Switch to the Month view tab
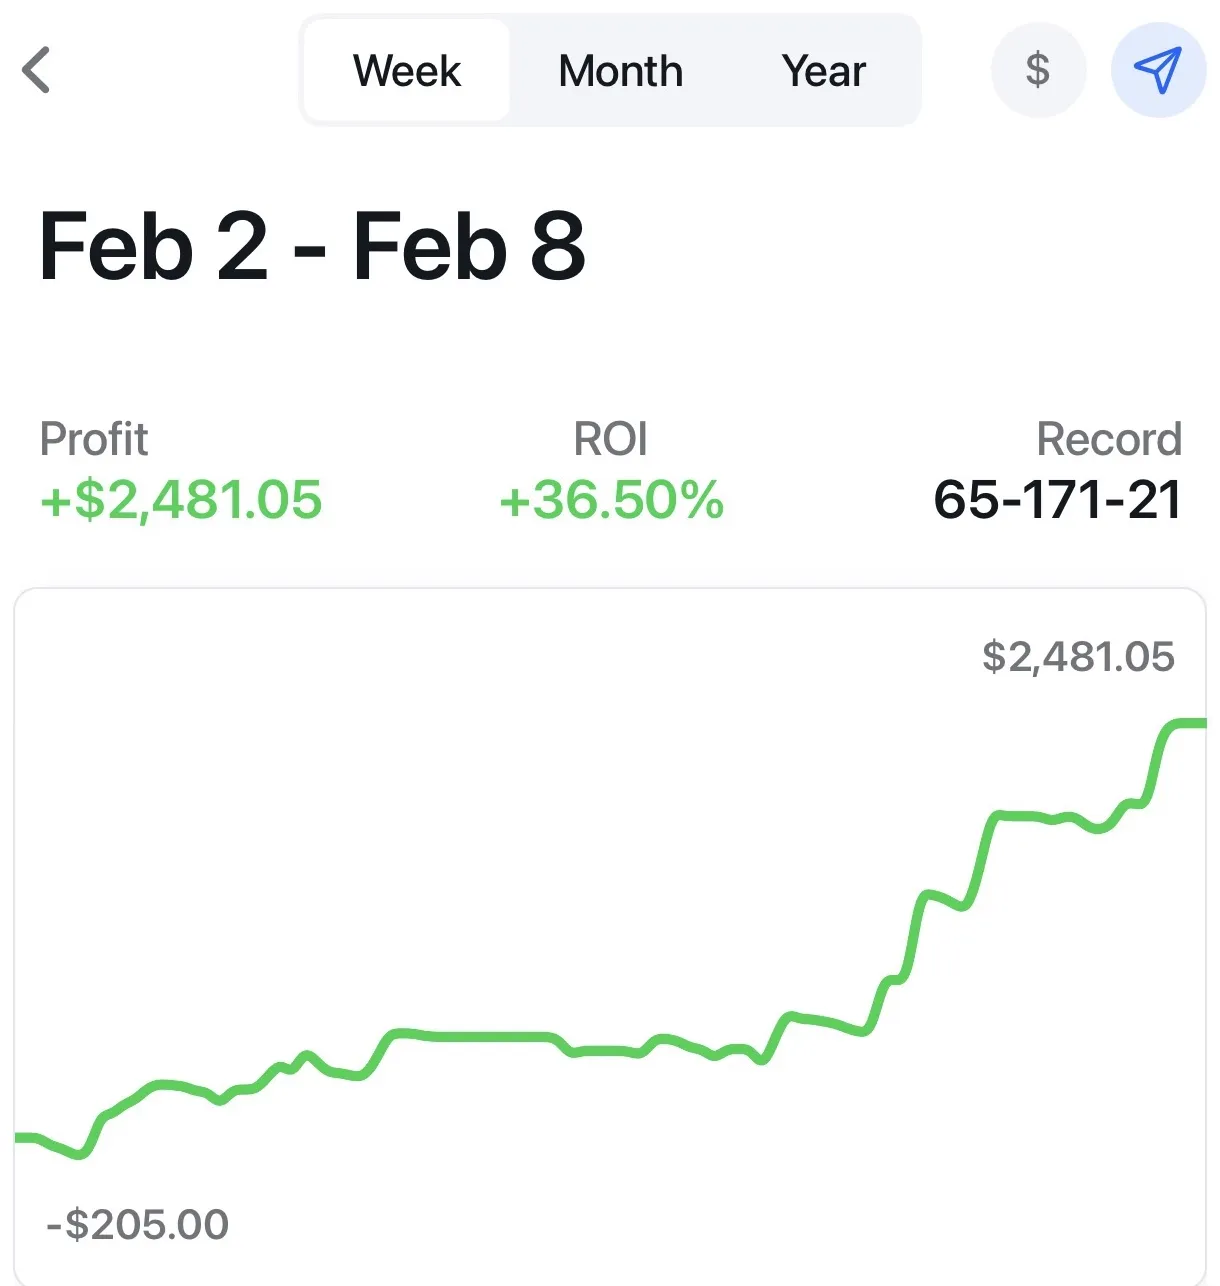Screen dimensions: 1220x1286 click(x=620, y=71)
